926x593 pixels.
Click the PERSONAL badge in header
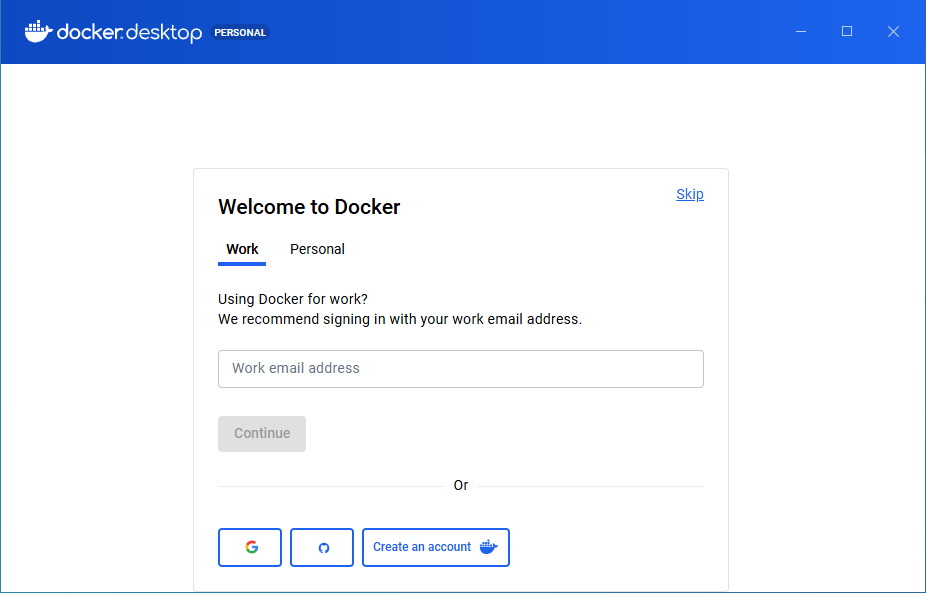pyautogui.click(x=240, y=32)
